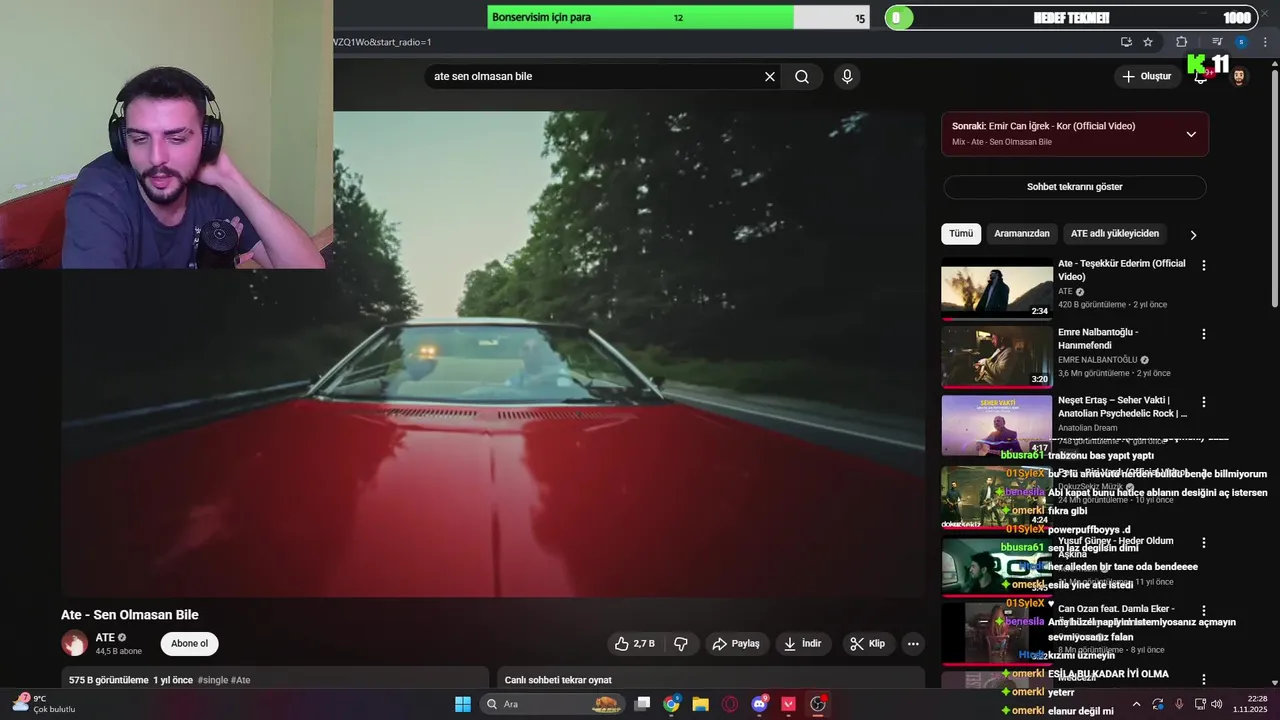Create a clip with Klip button
This screenshot has width=1280, height=720.
pos(868,644)
